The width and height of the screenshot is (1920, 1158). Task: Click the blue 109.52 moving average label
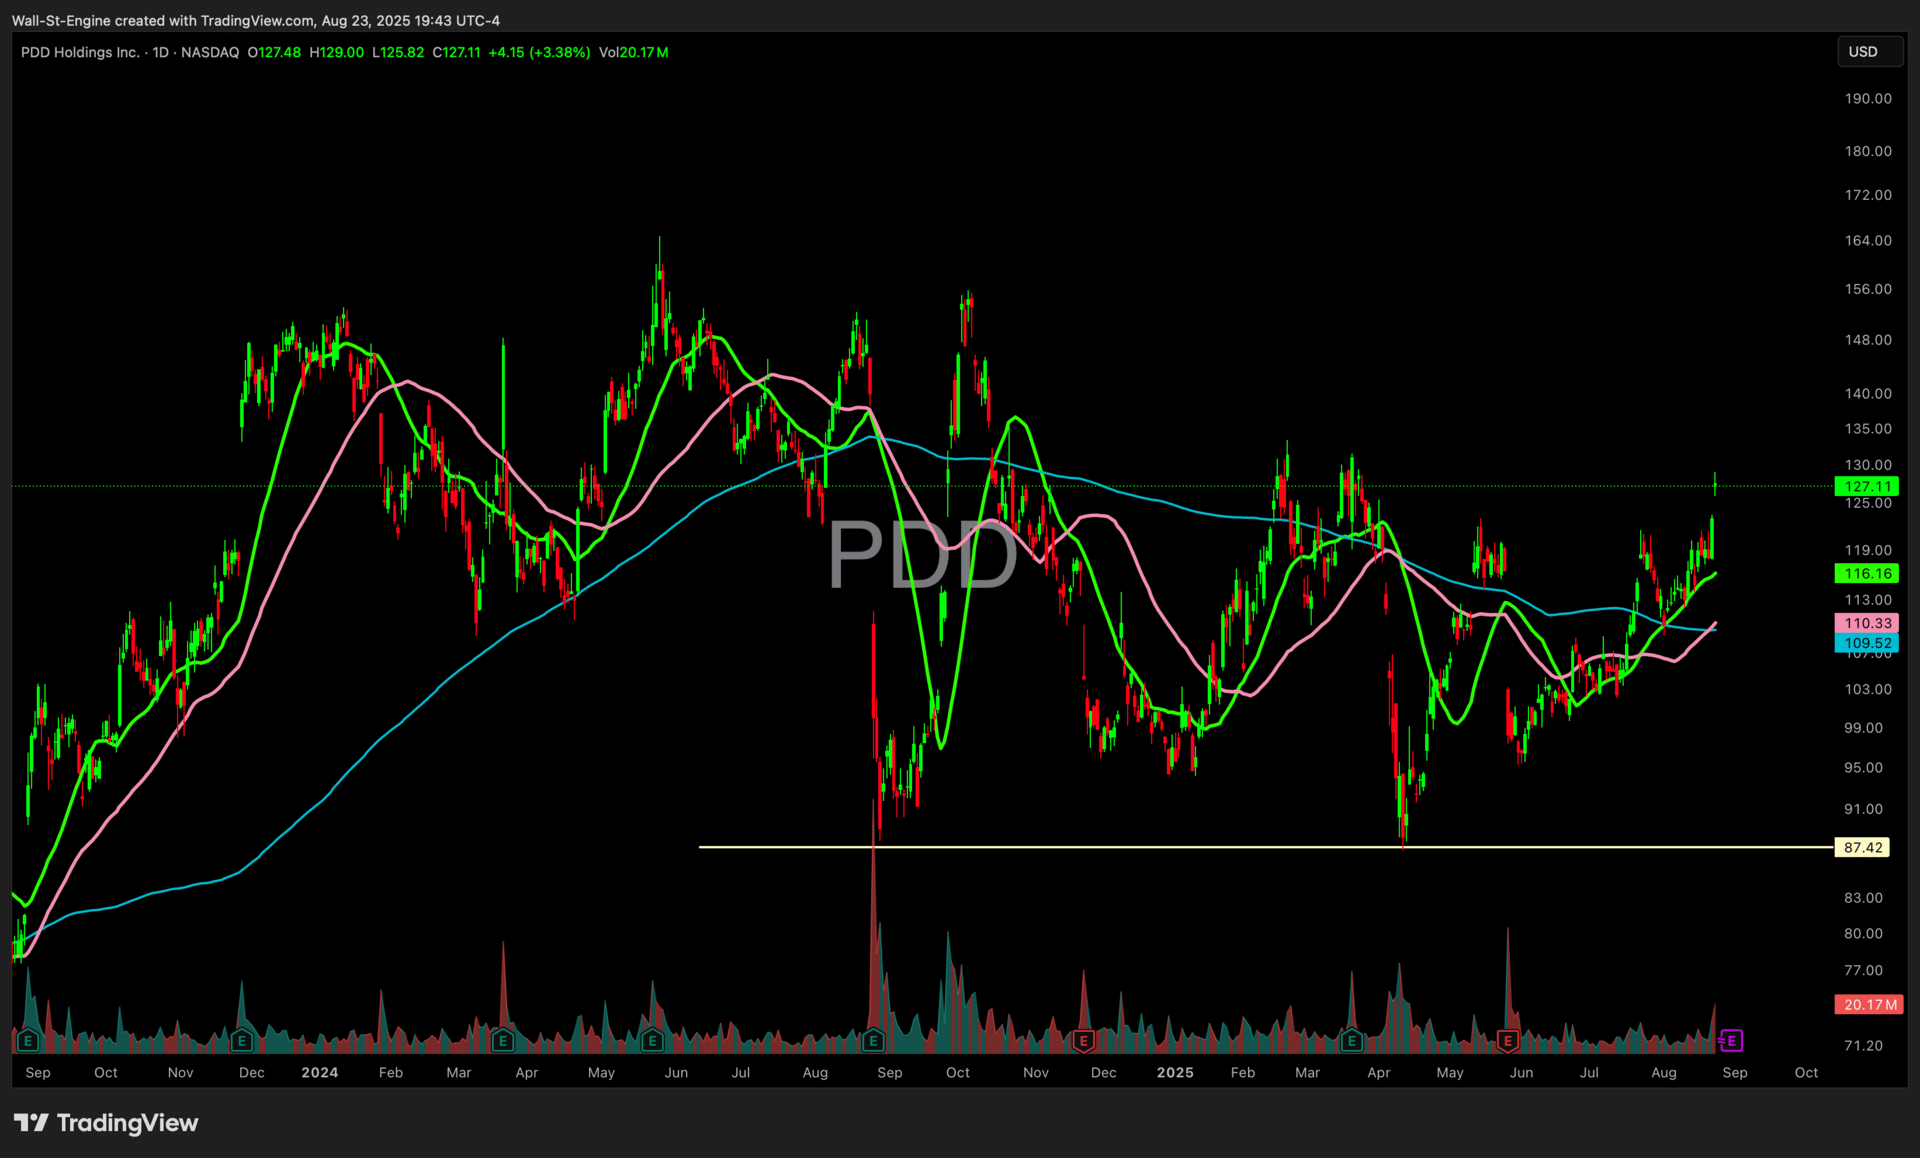point(1867,643)
